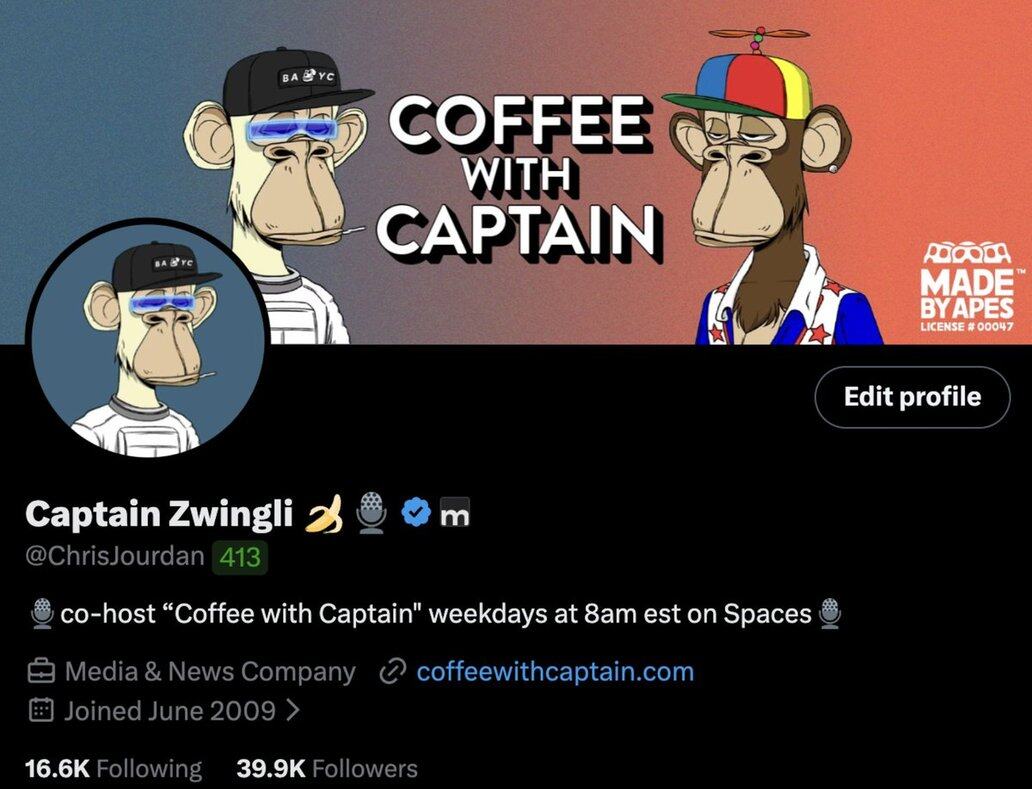Open the 39.9K Followers list
Image resolution: width=1032 pixels, height=789 pixels.
(326, 768)
